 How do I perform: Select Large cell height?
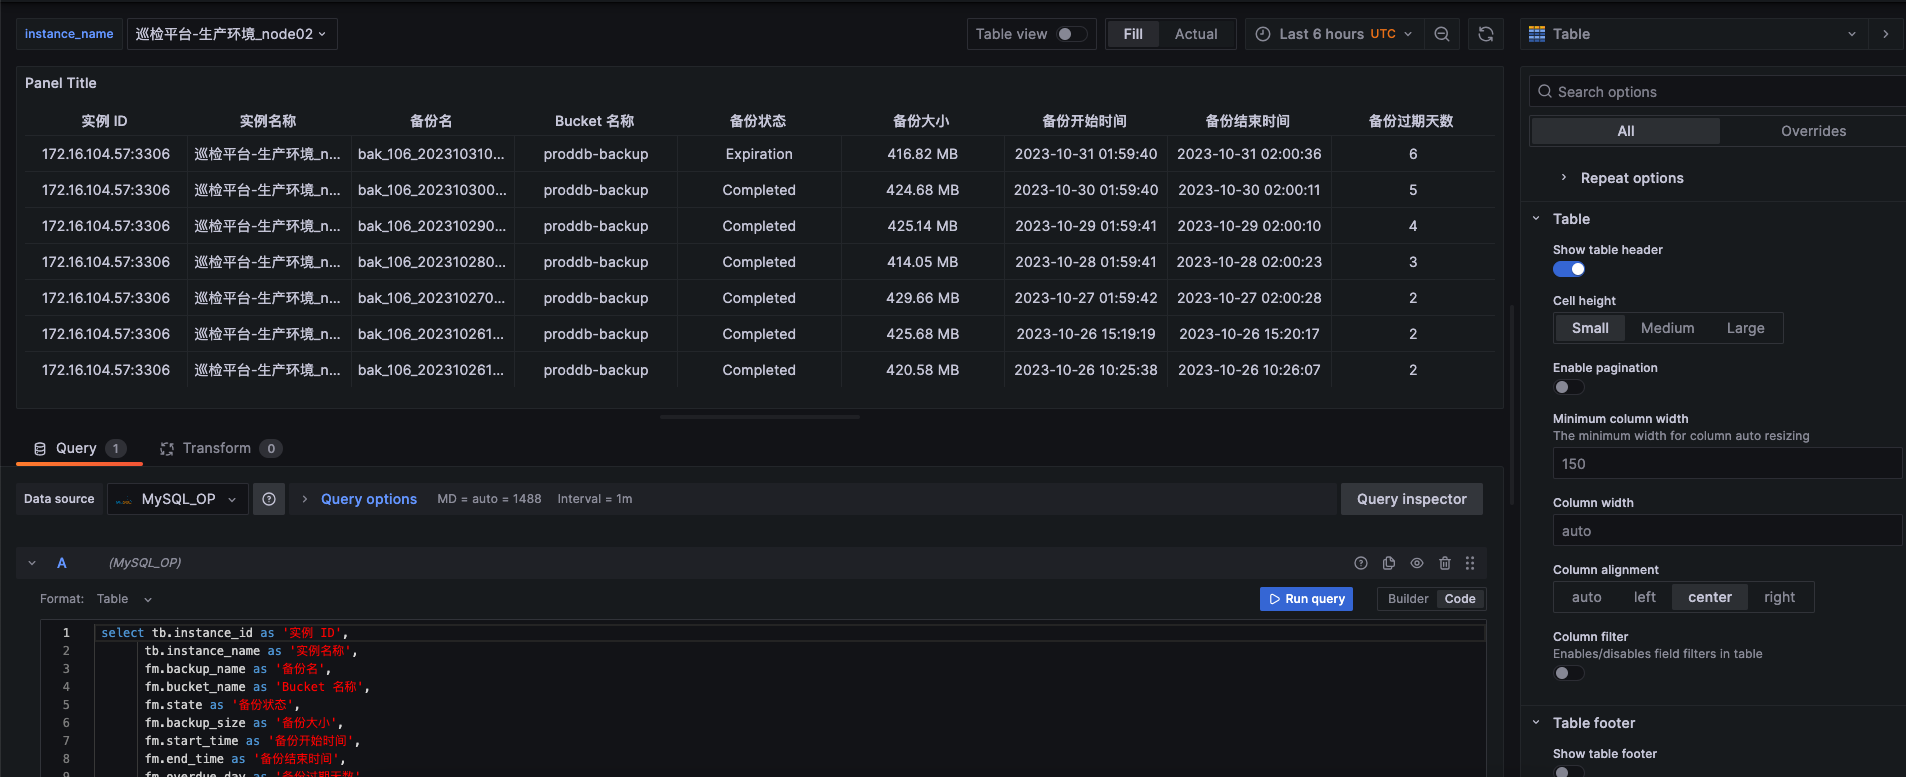click(1745, 328)
